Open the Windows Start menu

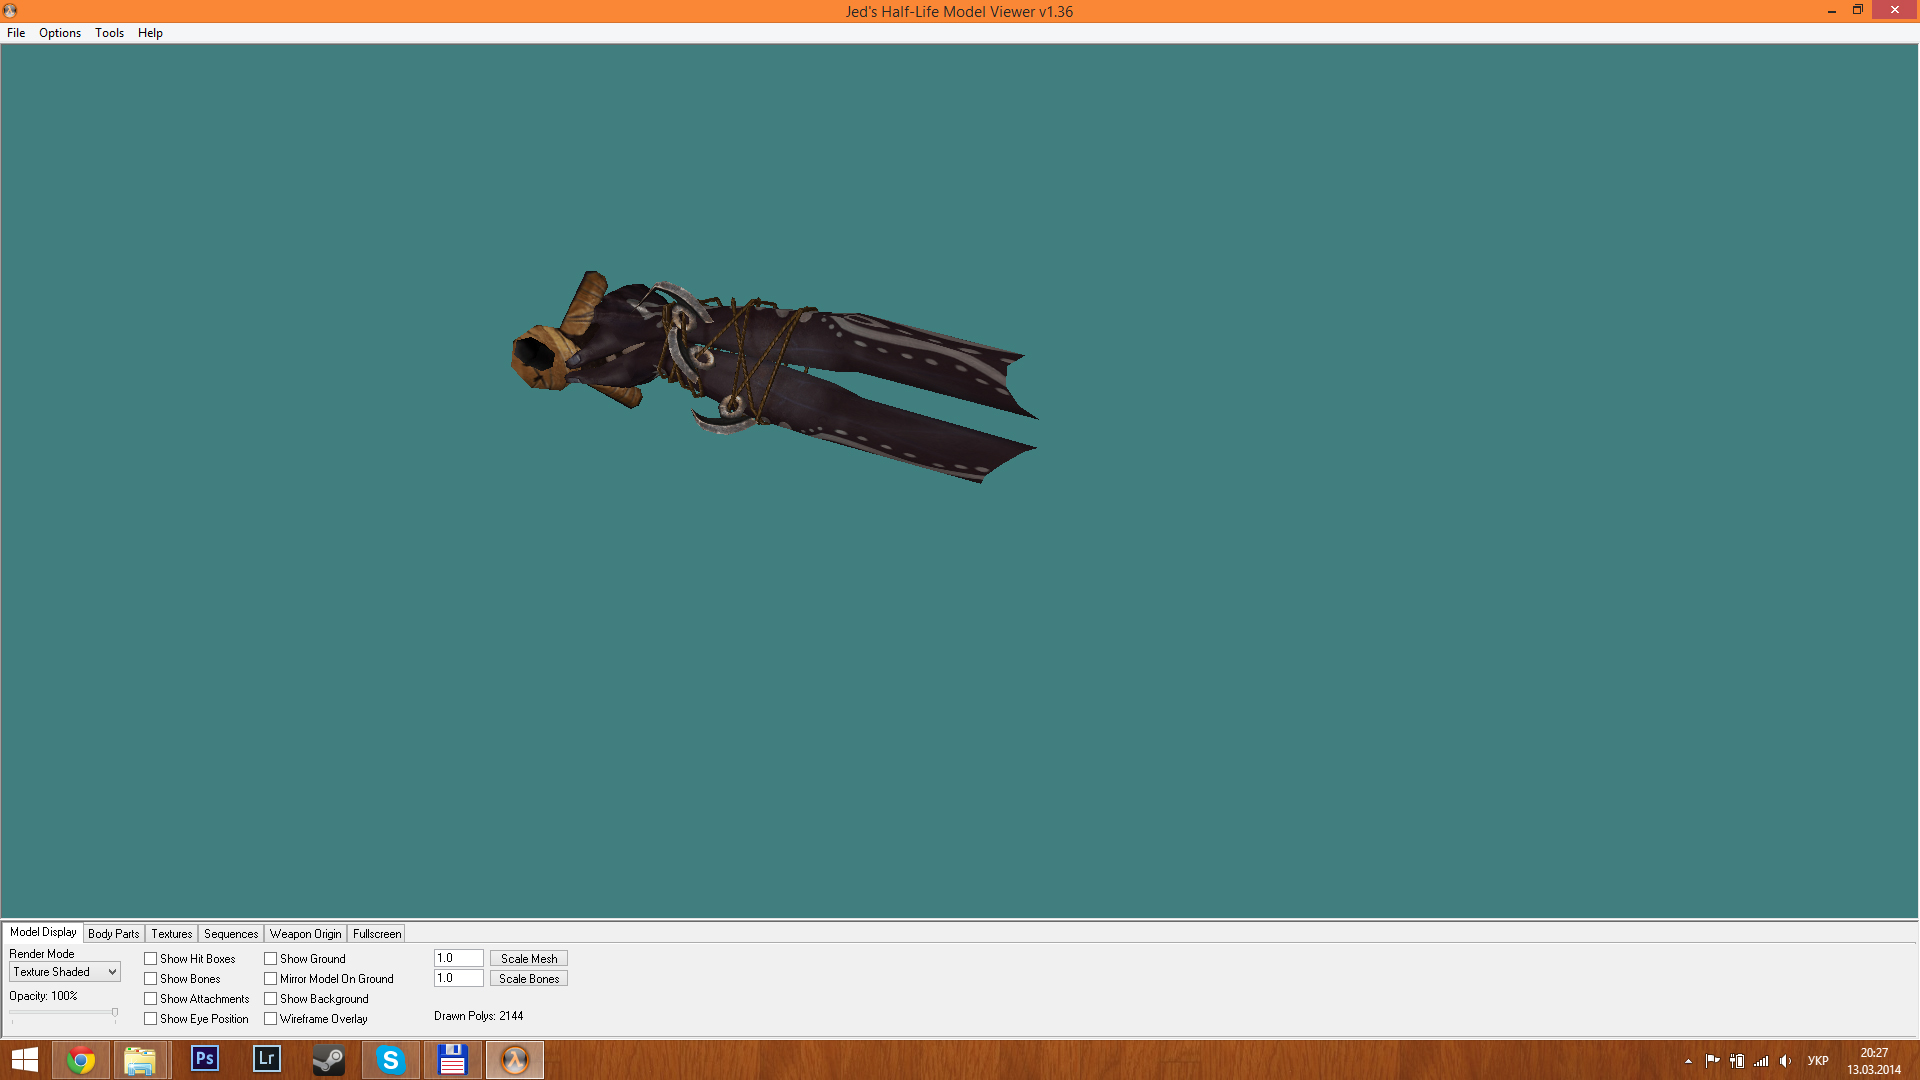tap(24, 1060)
